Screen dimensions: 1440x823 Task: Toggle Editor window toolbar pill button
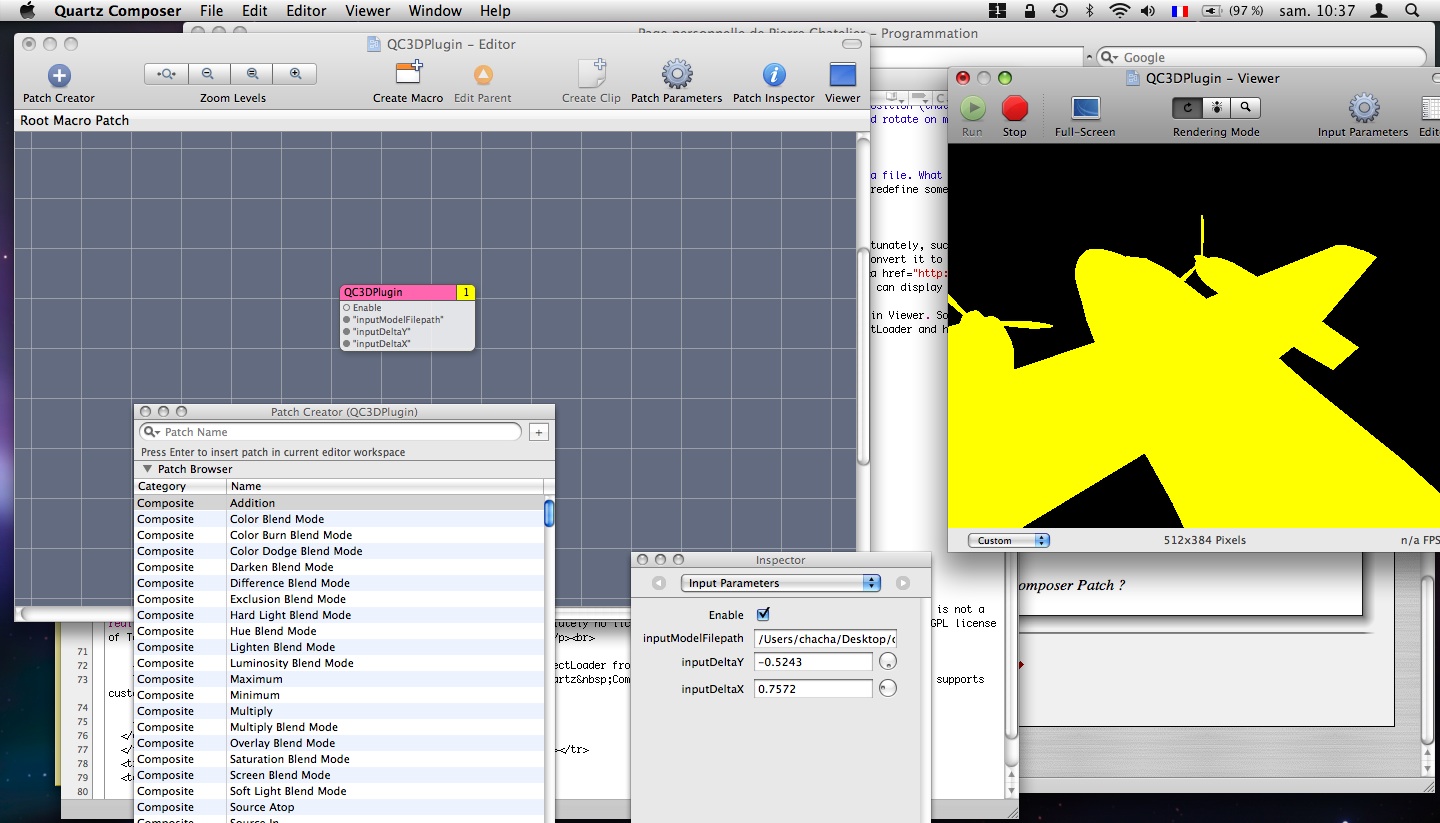[852, 44]
